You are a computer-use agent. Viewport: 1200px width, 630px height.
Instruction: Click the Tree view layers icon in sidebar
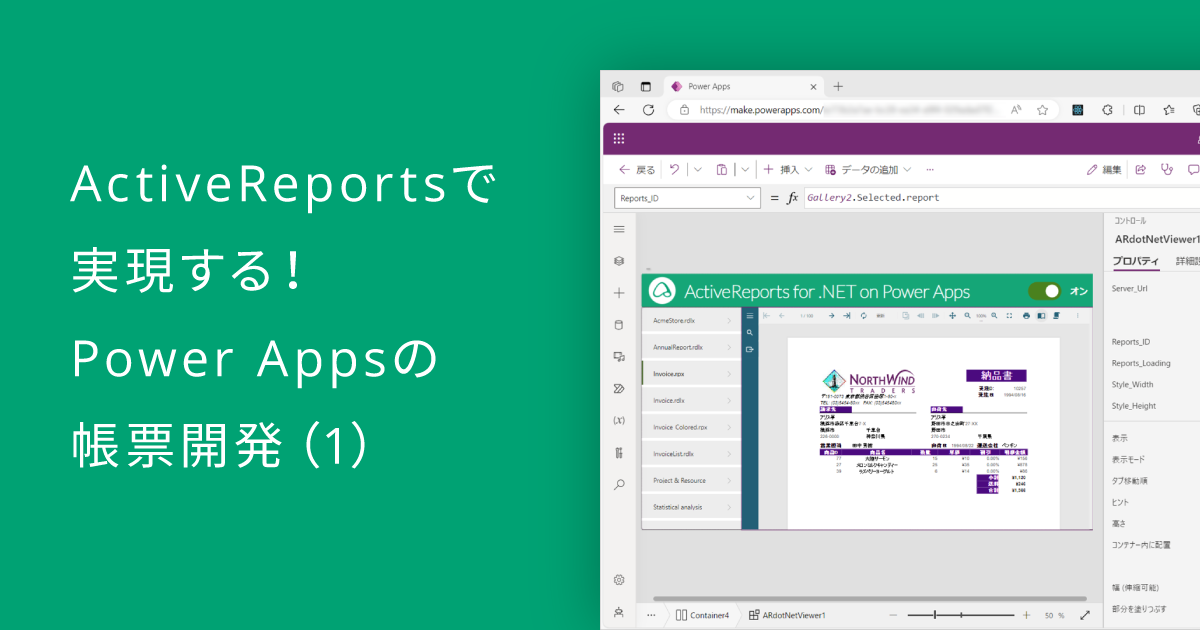coord(619,261)
